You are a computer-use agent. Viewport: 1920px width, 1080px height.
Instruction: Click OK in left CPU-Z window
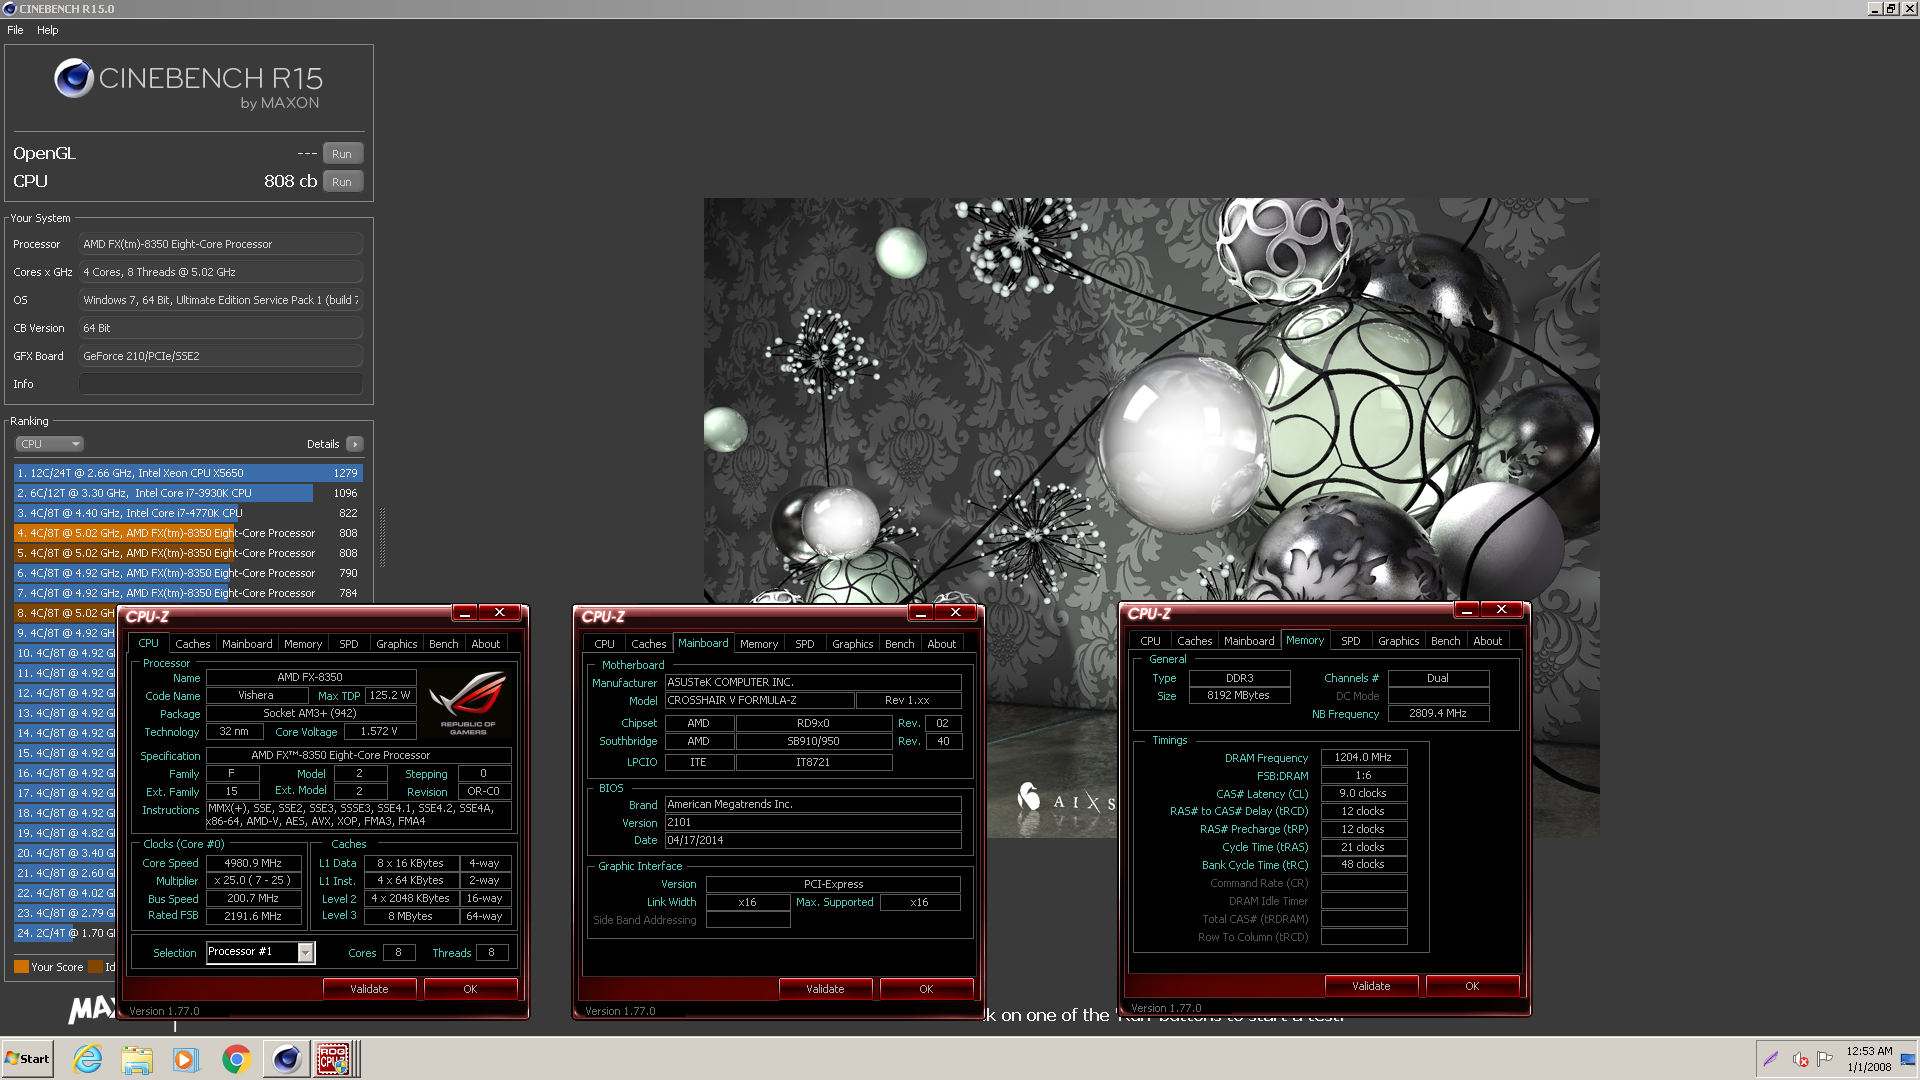point(470,989)
